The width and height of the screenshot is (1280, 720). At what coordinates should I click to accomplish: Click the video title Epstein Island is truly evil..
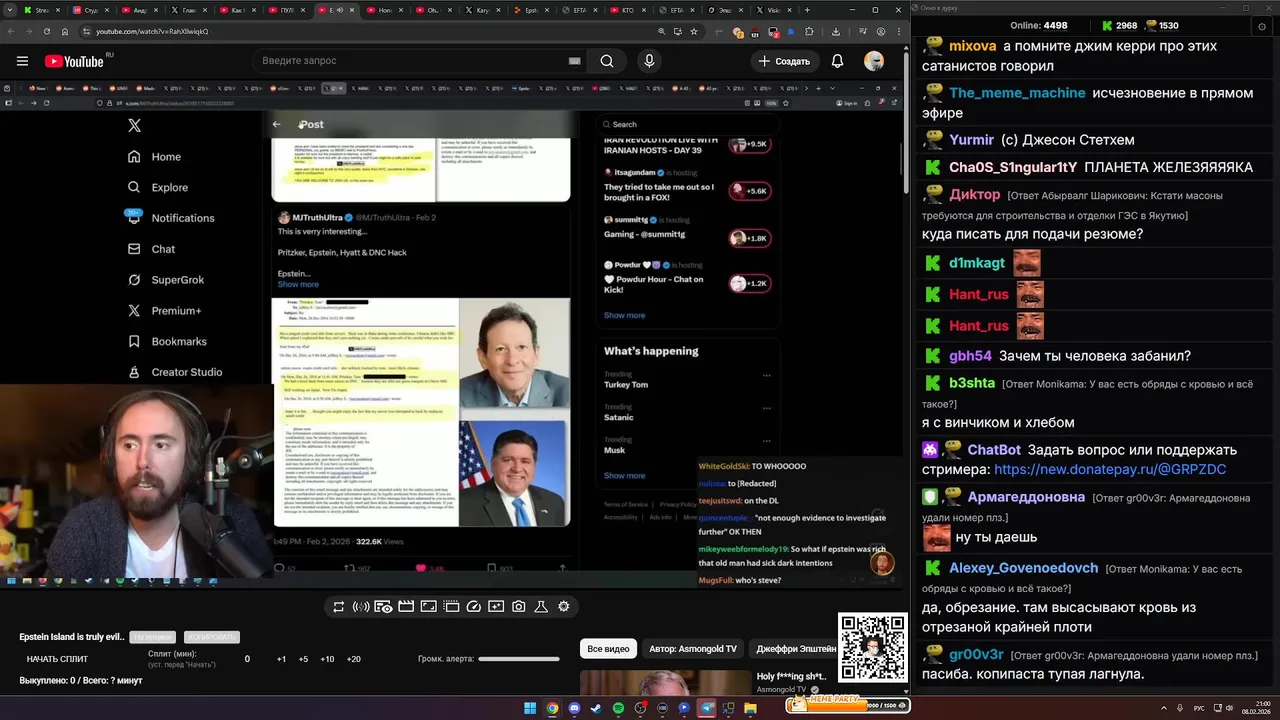click(x=72, y=637)
